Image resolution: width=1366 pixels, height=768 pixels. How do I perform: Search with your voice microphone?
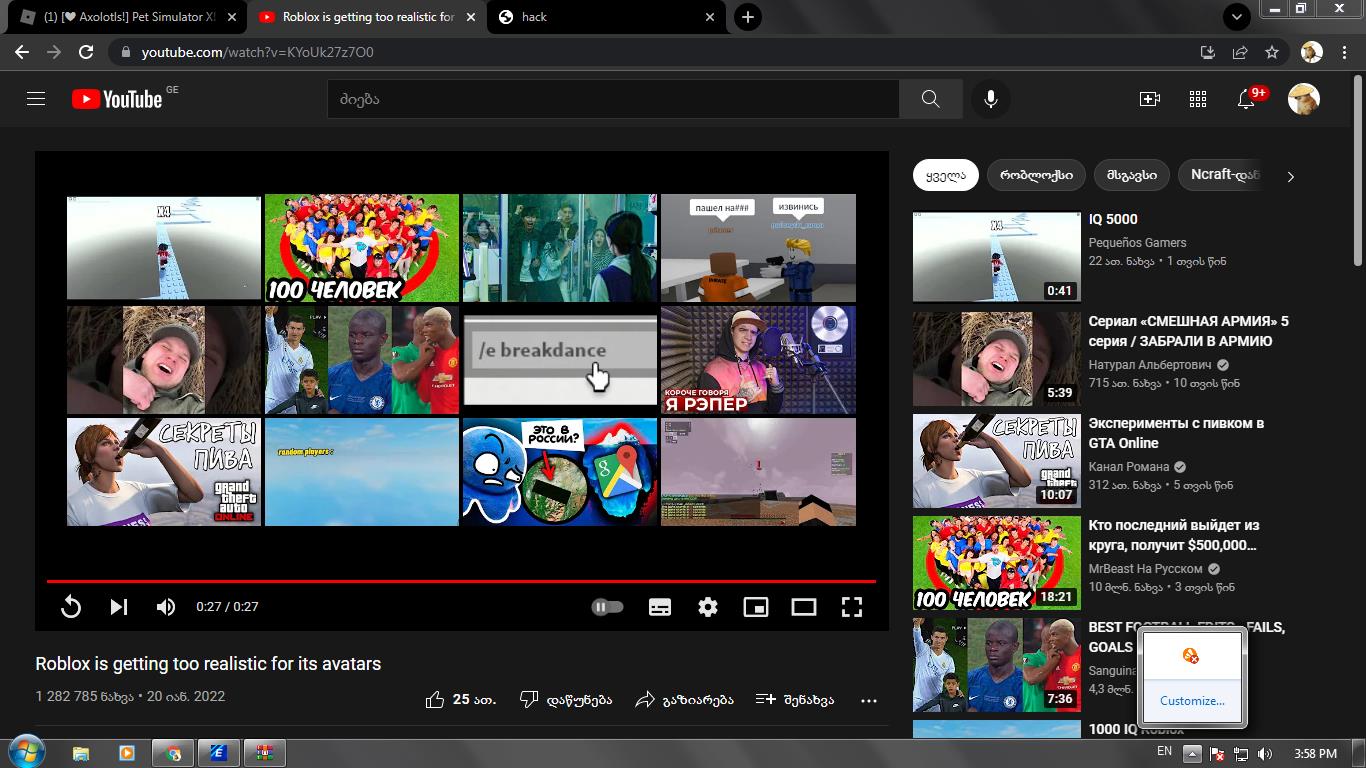pyautogui.click(x=991, y=99)
